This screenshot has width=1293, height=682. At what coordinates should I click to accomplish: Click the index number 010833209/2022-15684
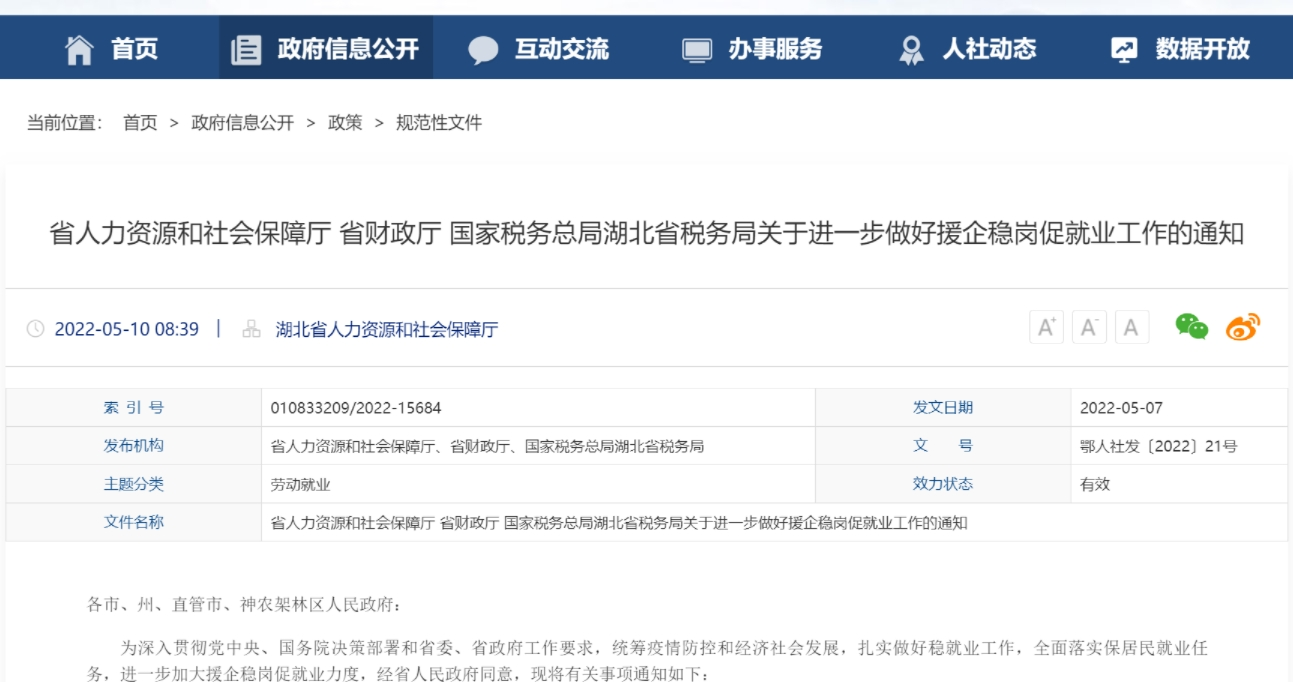click(x=356, y=408)
